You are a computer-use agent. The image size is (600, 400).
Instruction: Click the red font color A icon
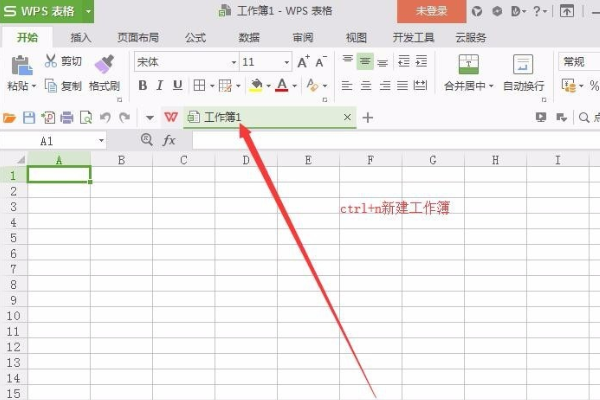coord(282,85)
